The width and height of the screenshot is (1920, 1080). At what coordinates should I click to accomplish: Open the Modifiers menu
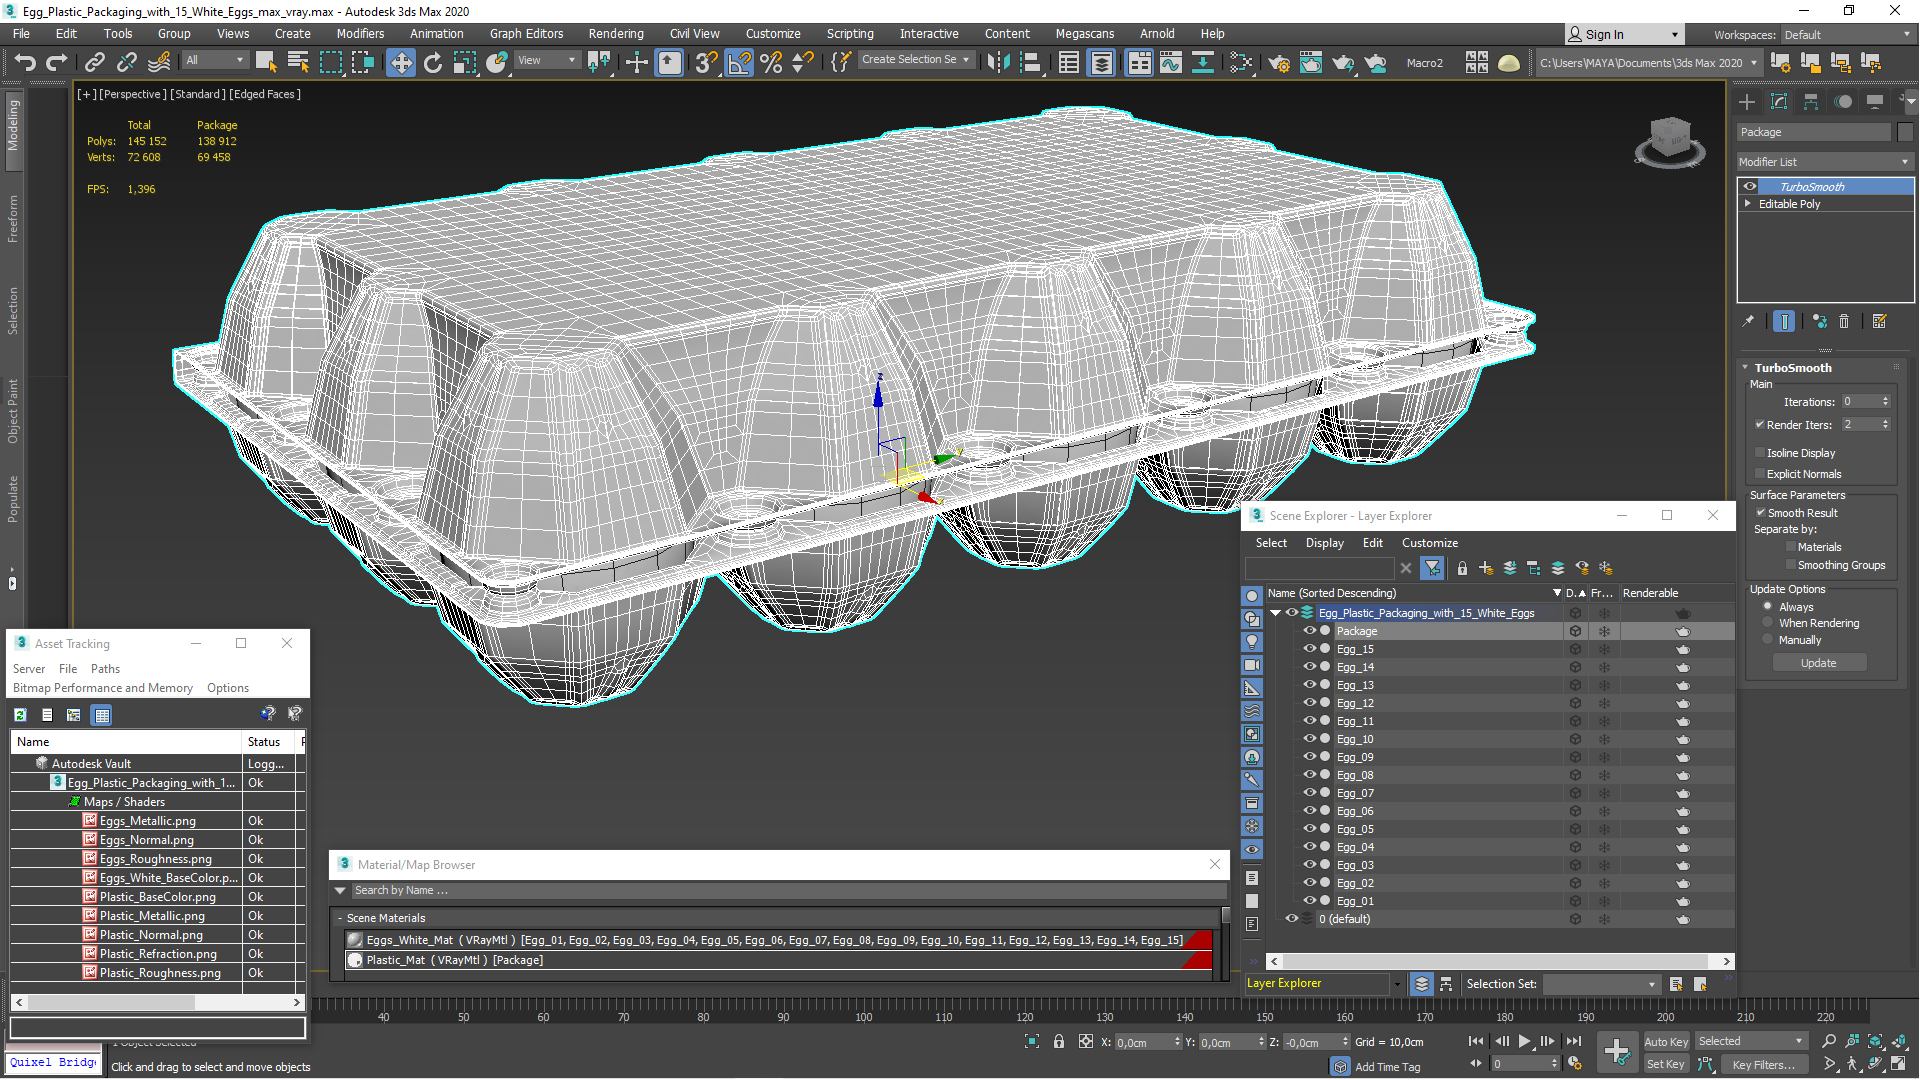360,33
